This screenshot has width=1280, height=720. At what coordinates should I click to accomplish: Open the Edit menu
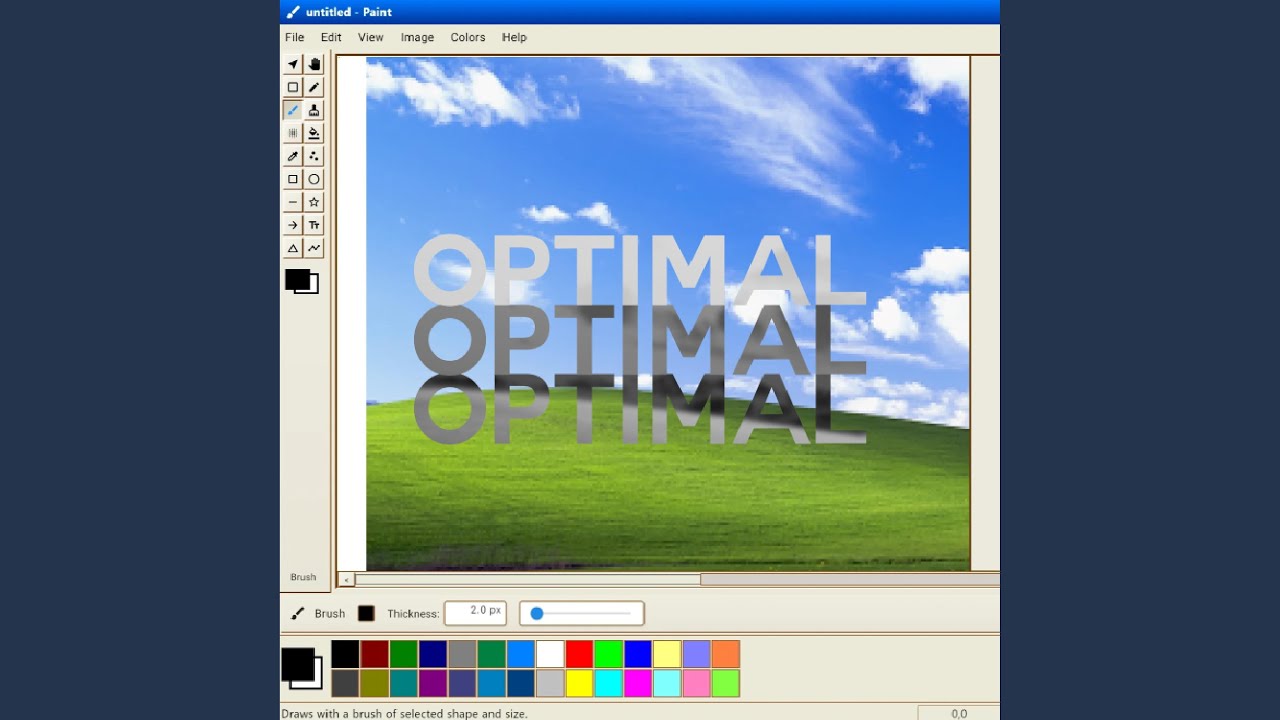click(331, 37)
